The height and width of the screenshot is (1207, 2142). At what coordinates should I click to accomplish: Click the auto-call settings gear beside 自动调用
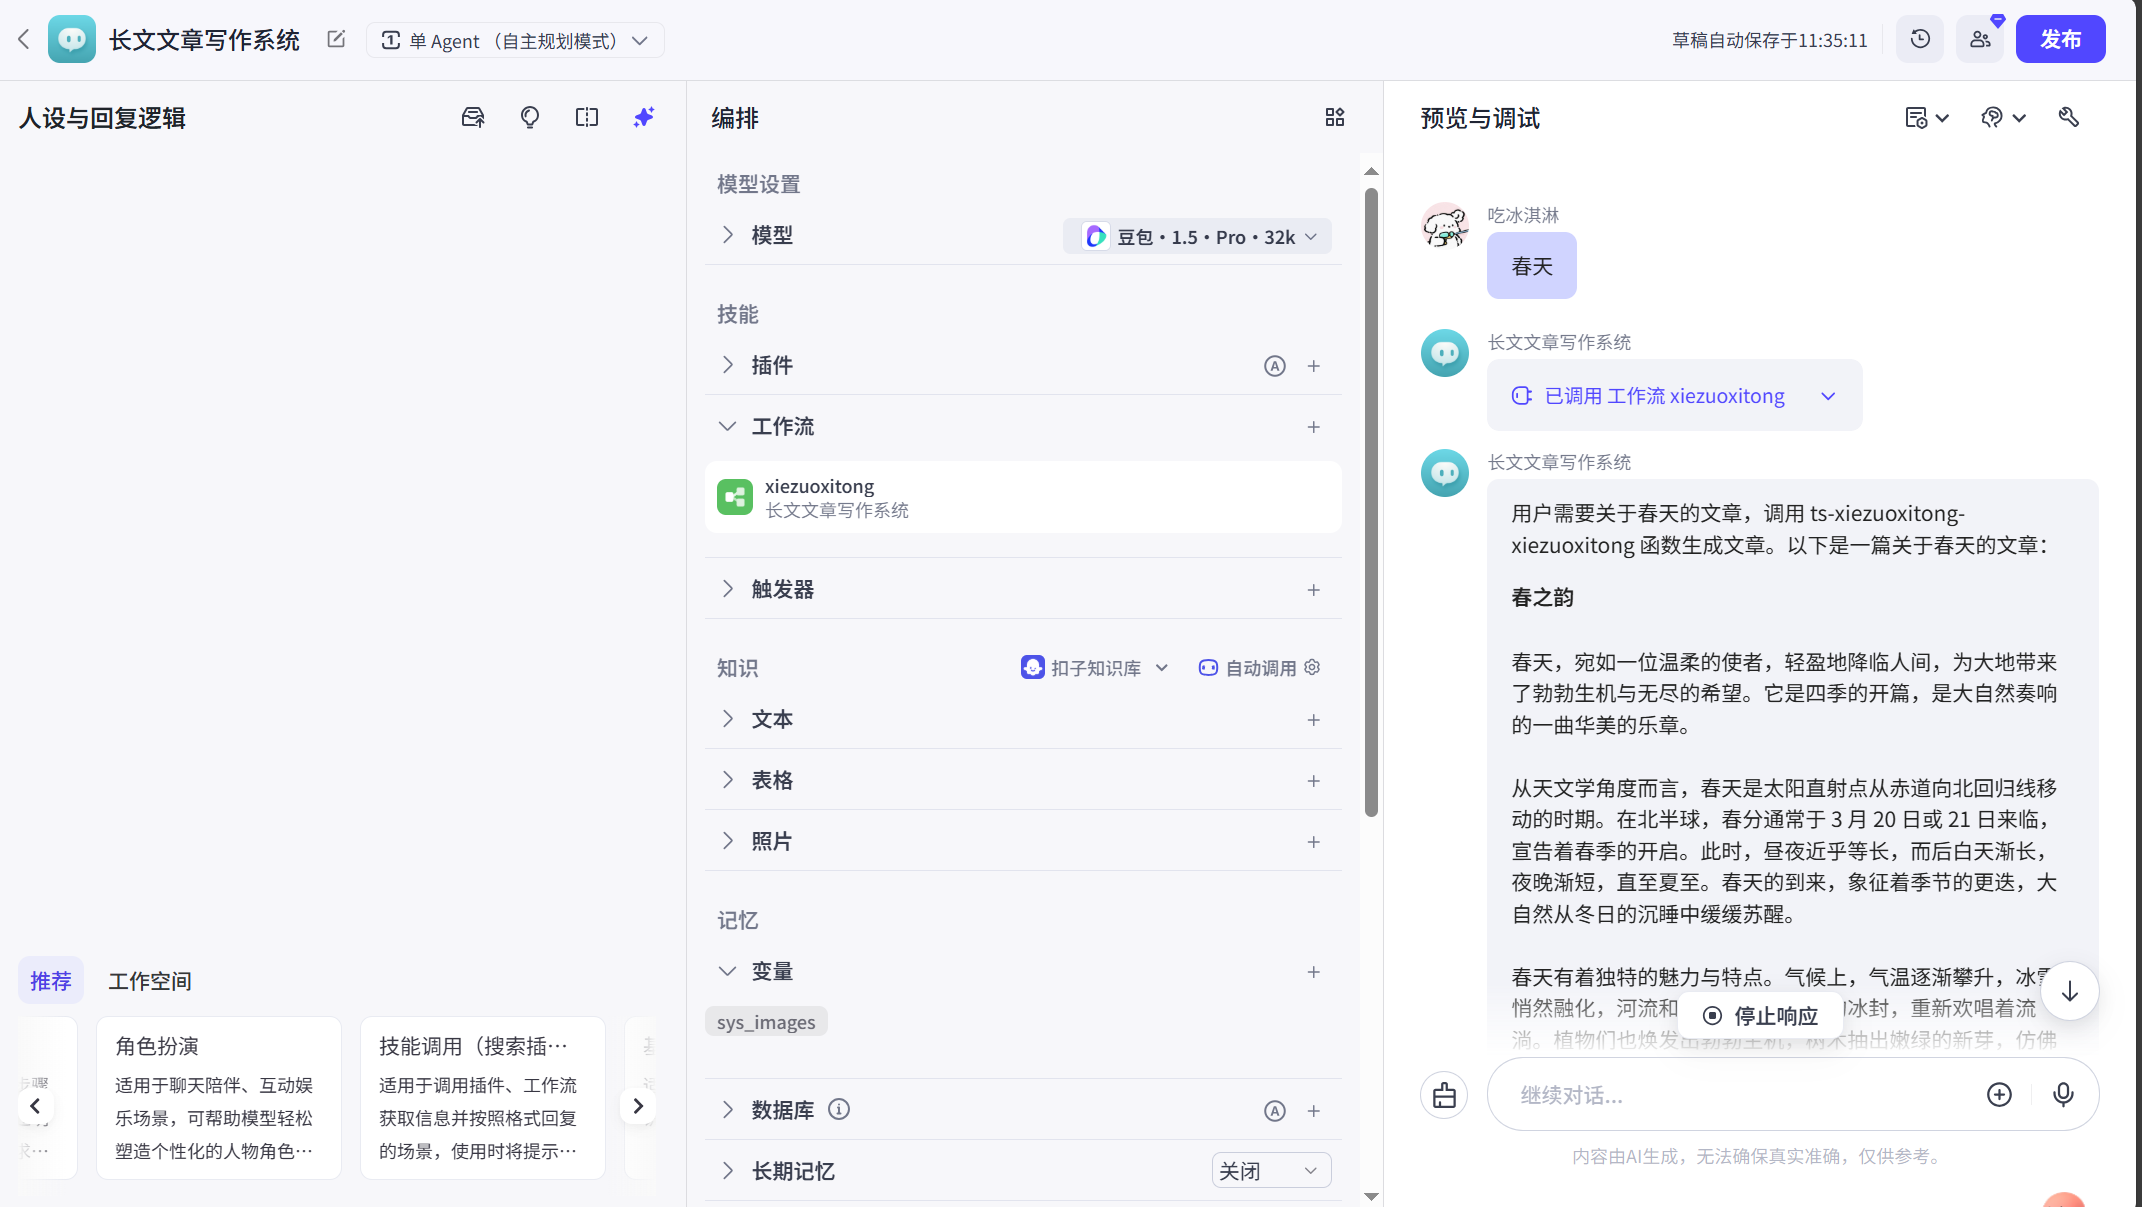(1311, 667)
